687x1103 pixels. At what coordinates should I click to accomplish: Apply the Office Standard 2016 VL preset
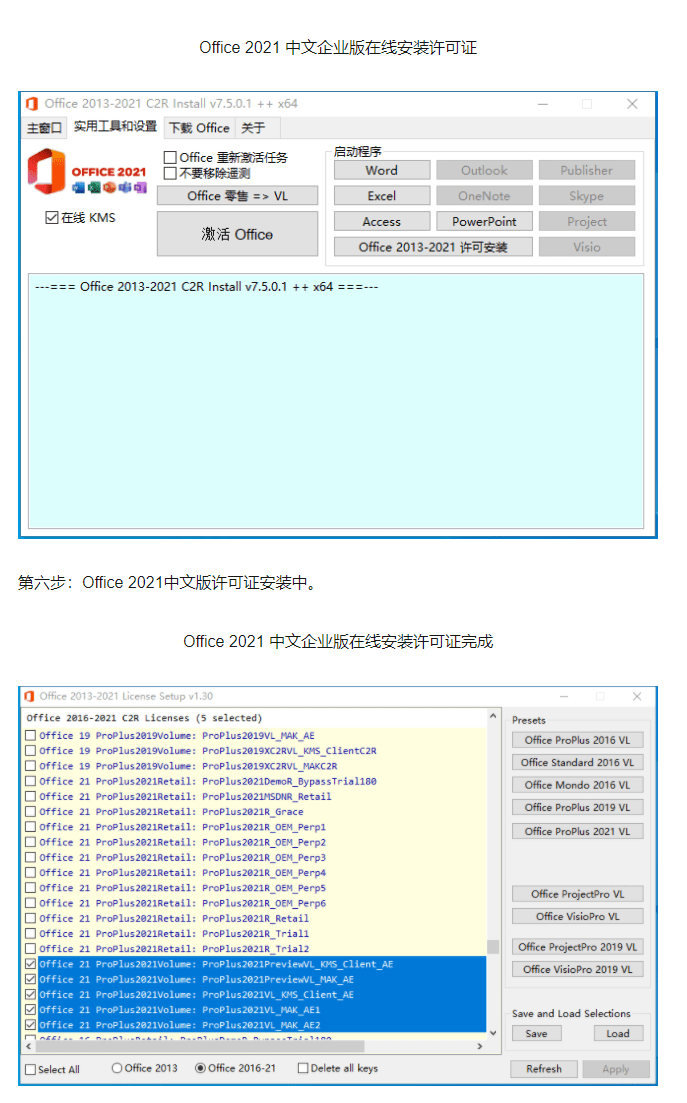click(577, 763)
